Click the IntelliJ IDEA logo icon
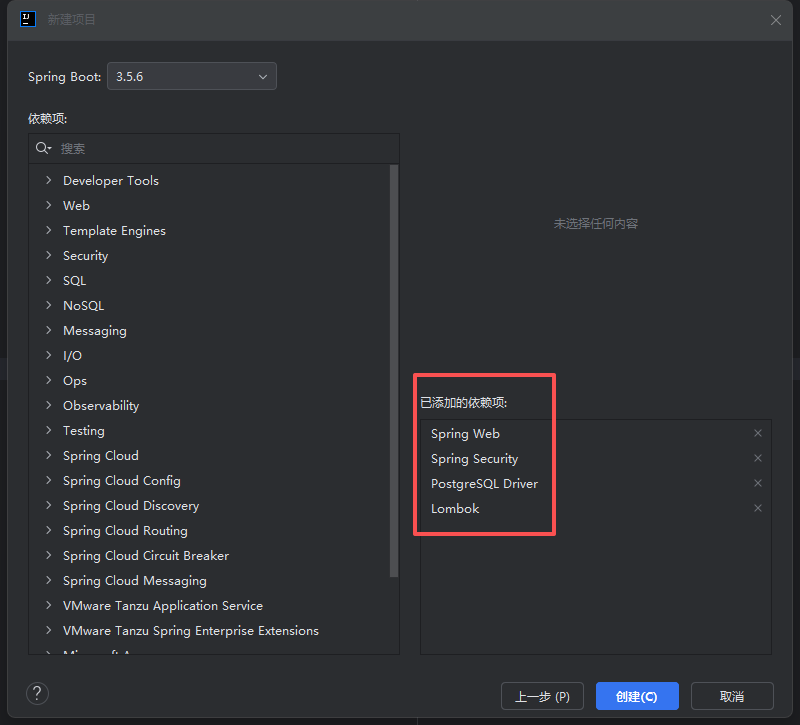 coord(28,19)
